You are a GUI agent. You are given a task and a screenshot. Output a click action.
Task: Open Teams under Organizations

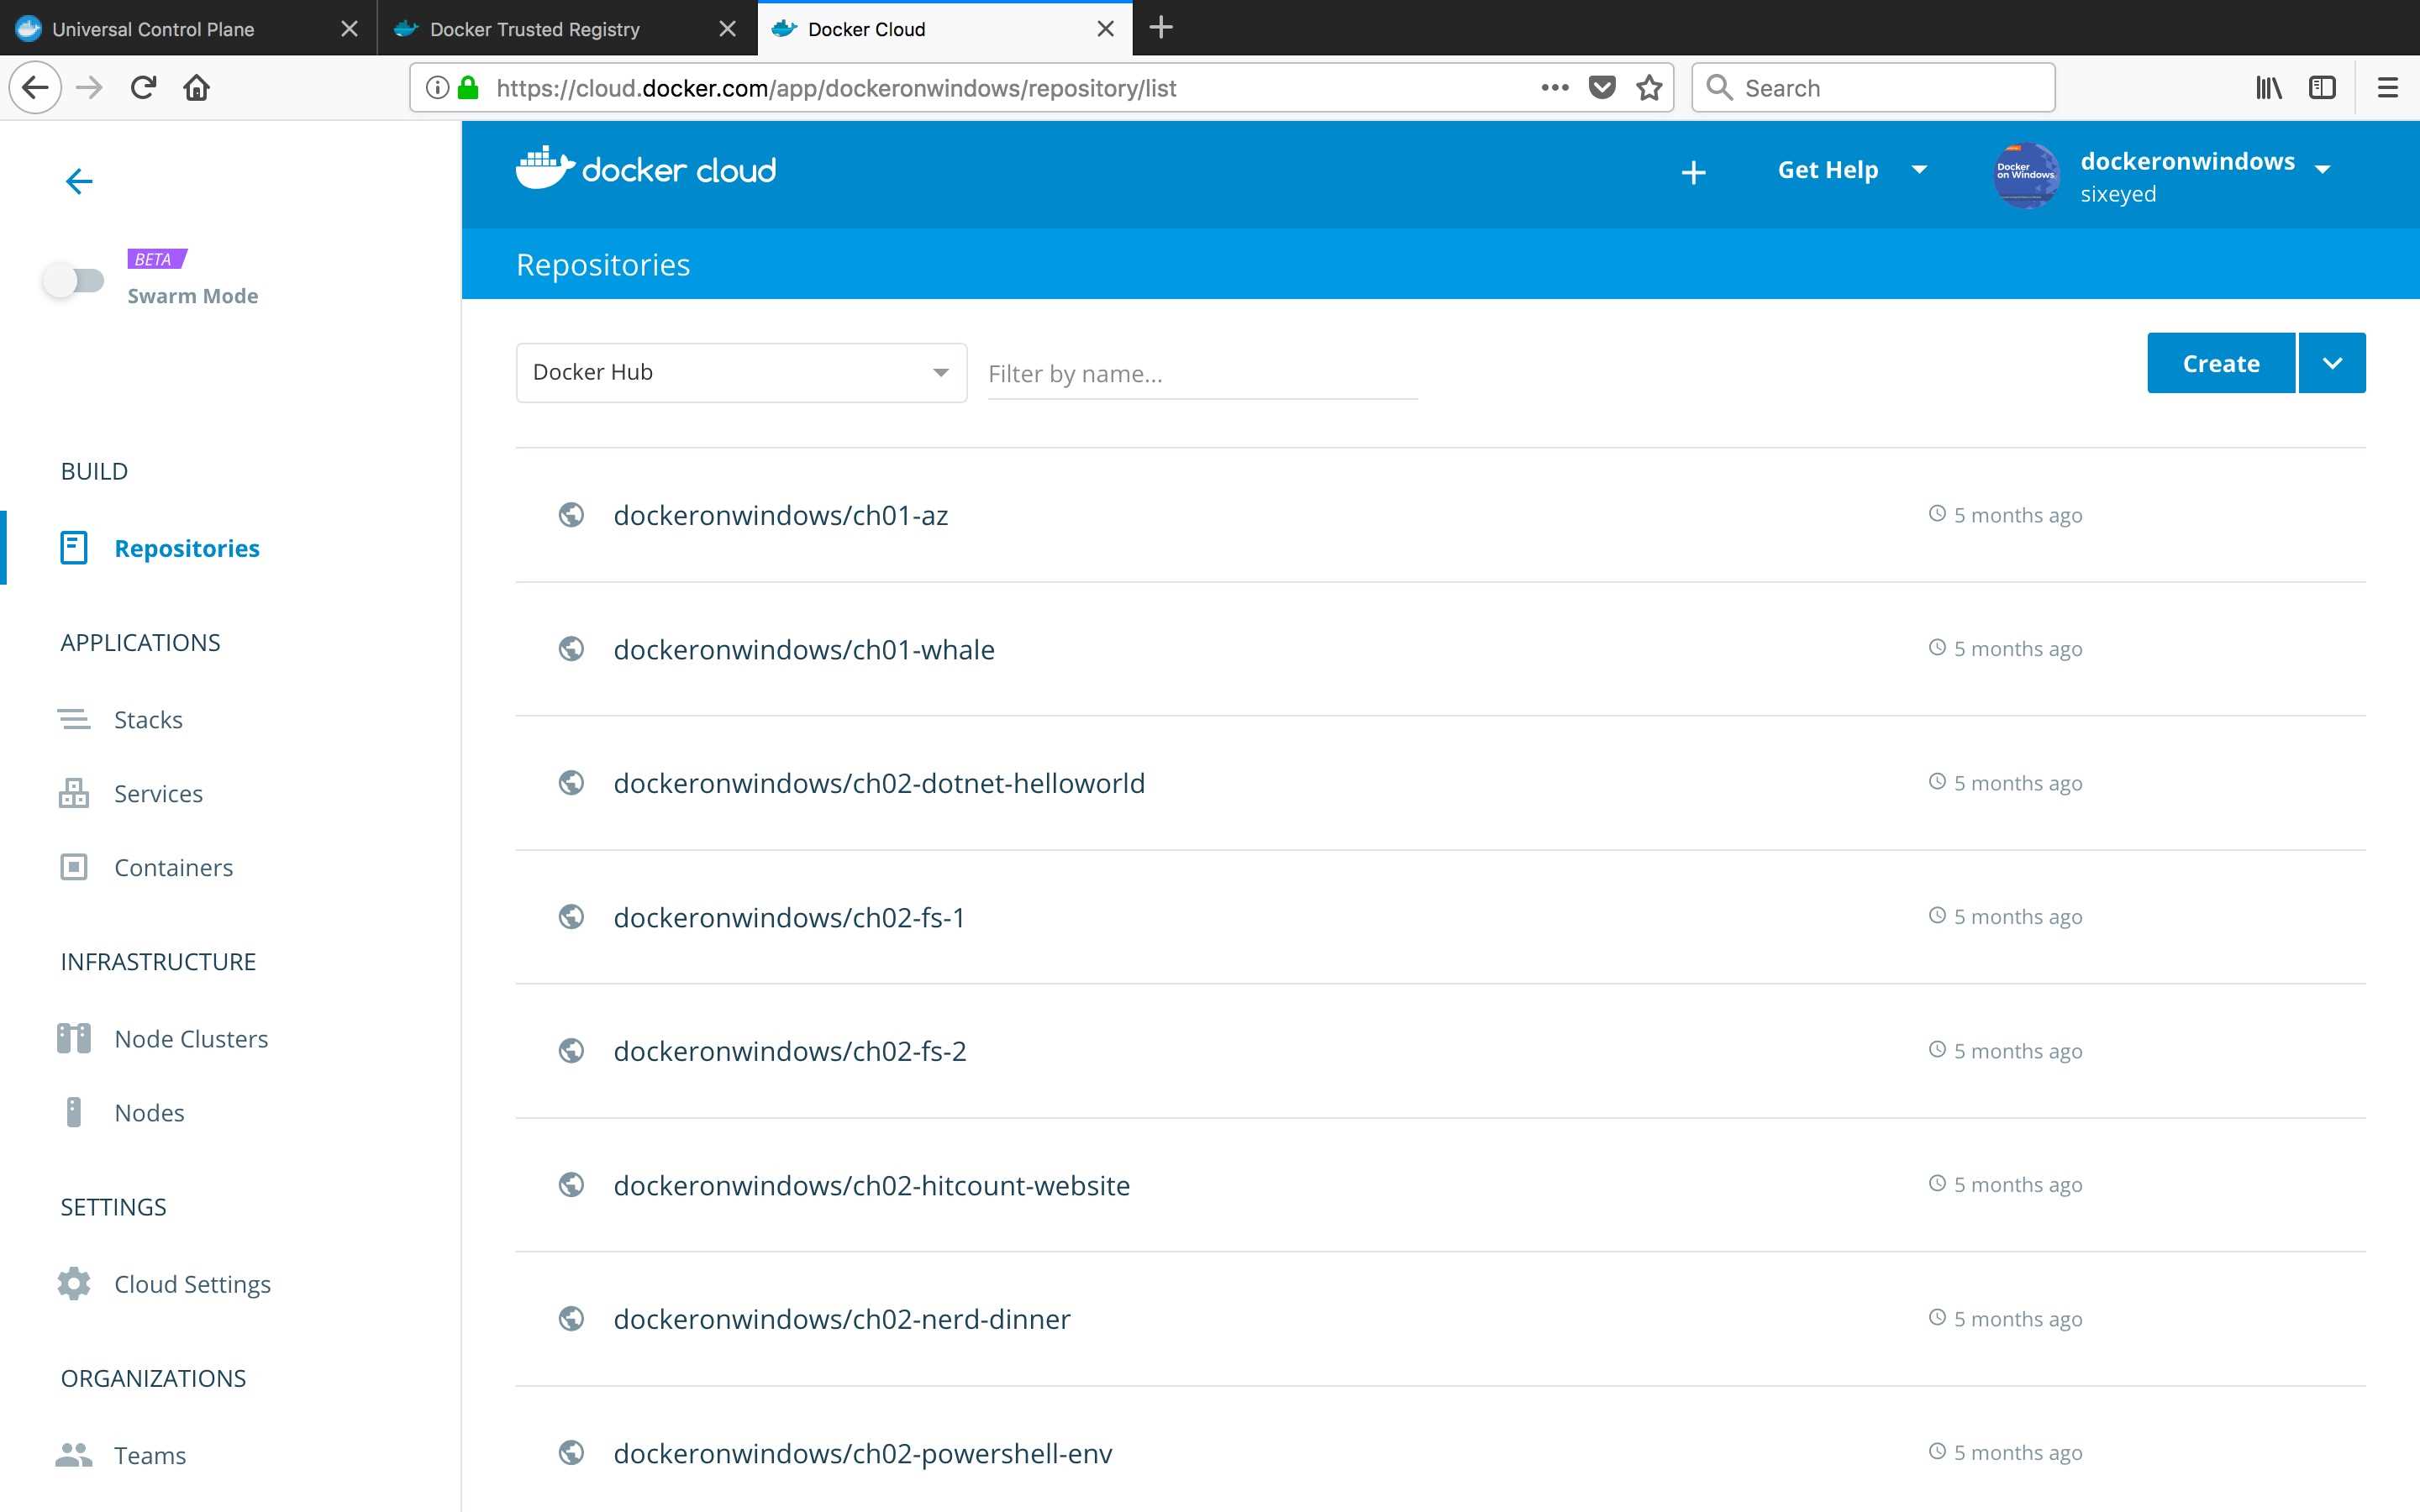click(x=150, y=1455)
